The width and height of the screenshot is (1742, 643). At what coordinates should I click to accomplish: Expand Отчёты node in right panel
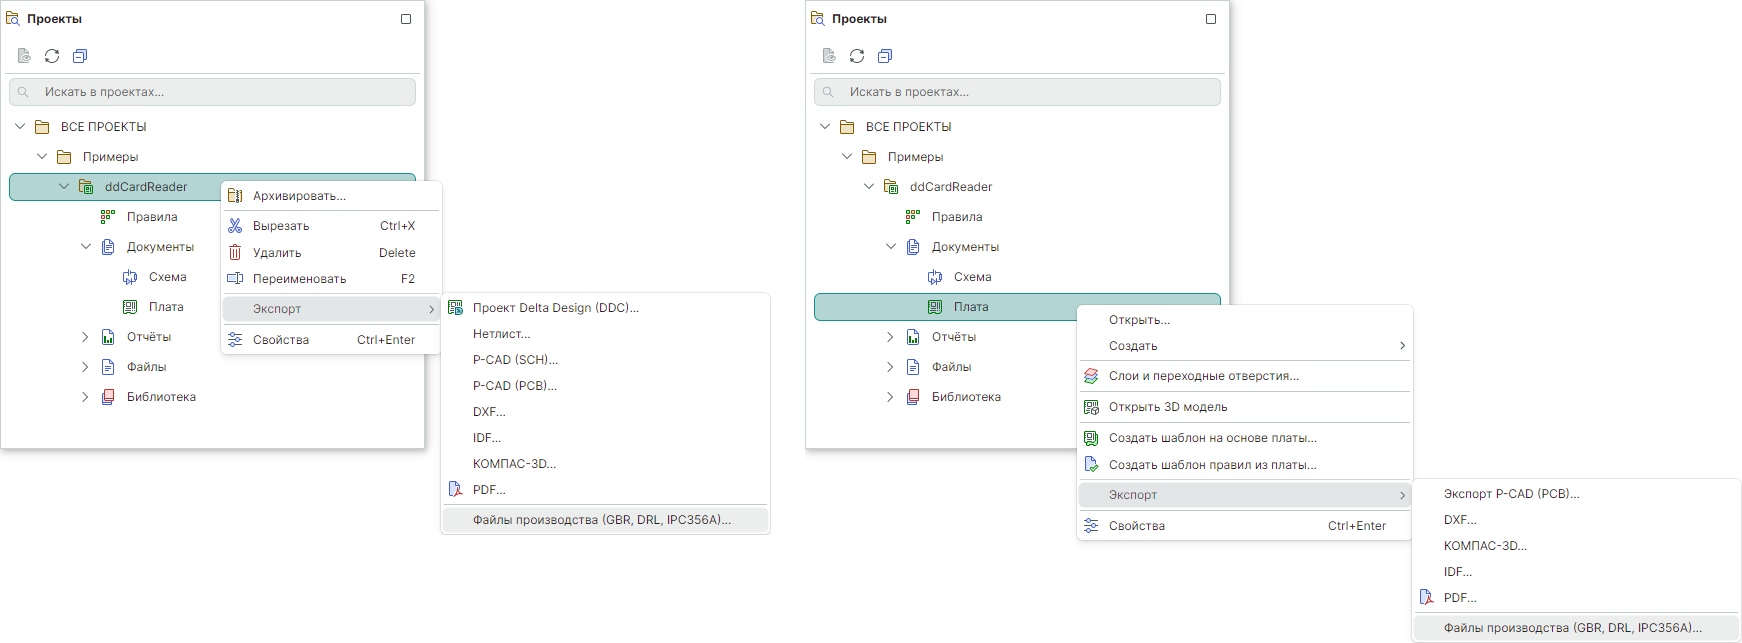[891, 337]
